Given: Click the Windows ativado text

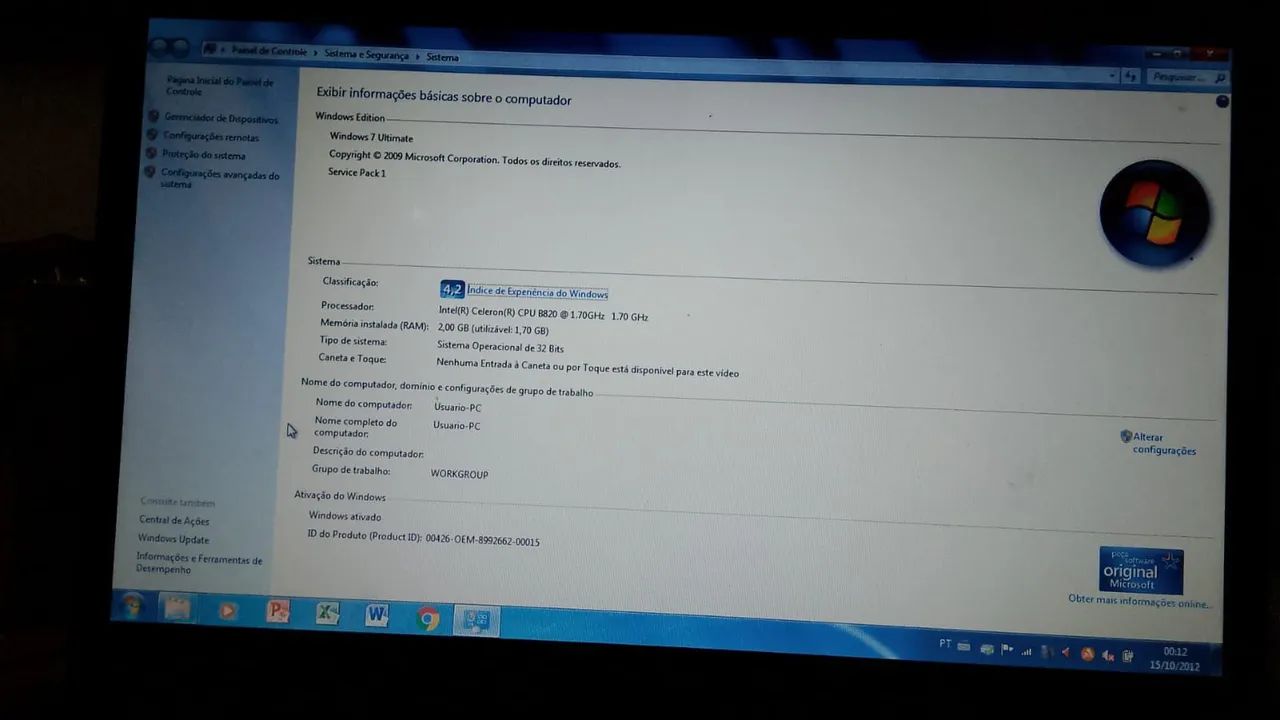Looking at the screenshot, I should click(345, 516).
